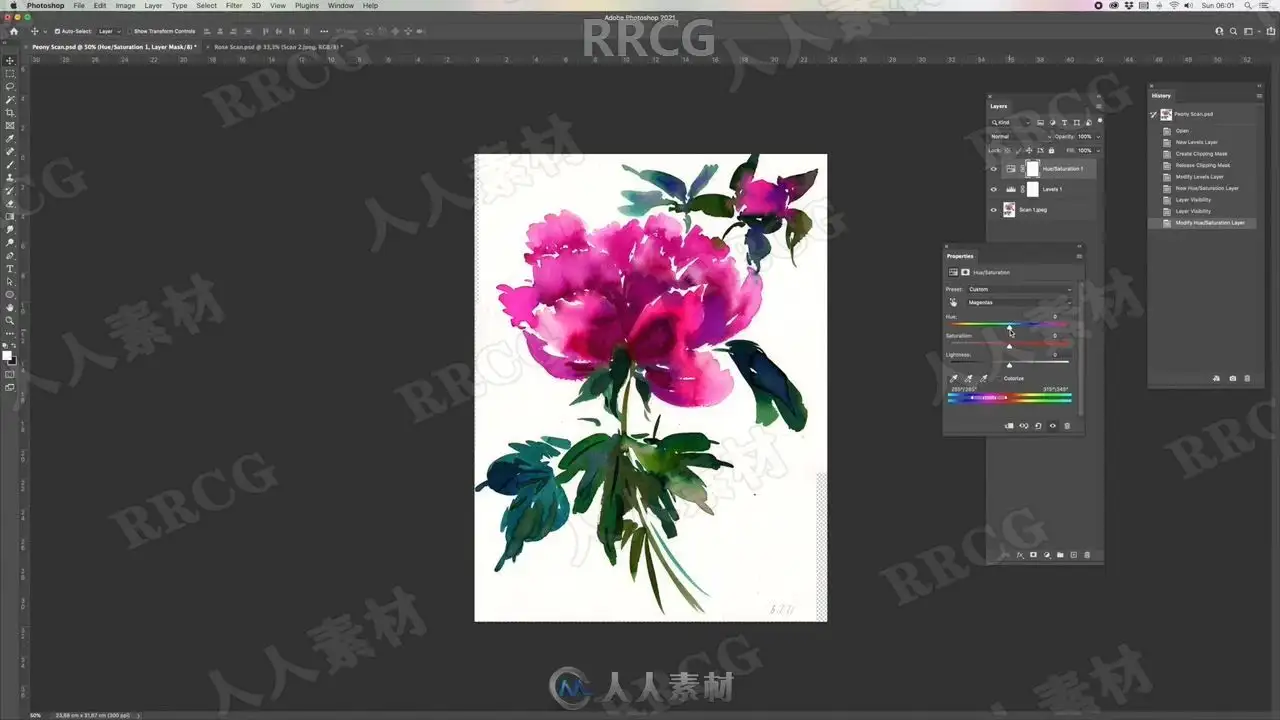Clip adjustment to layer below icon

click(x=1009, y=426)
